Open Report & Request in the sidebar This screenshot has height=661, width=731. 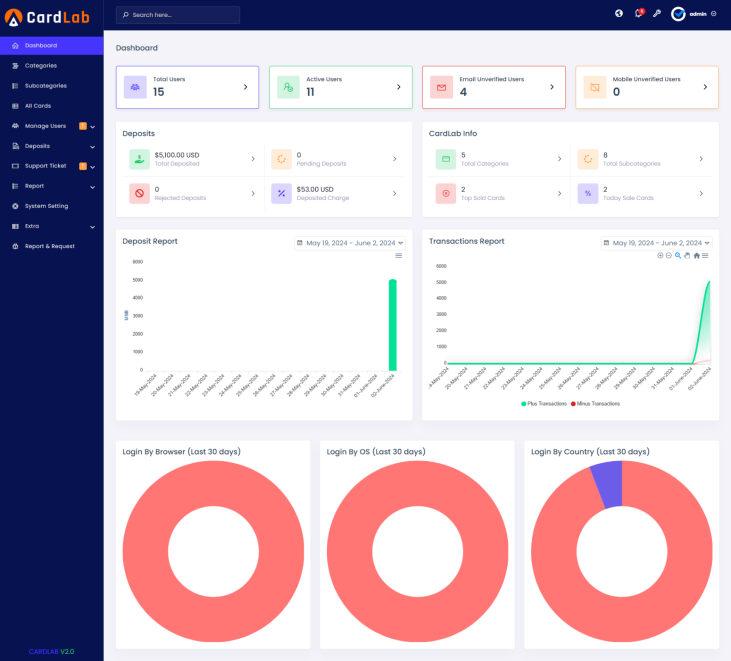[x=52, y=246]
